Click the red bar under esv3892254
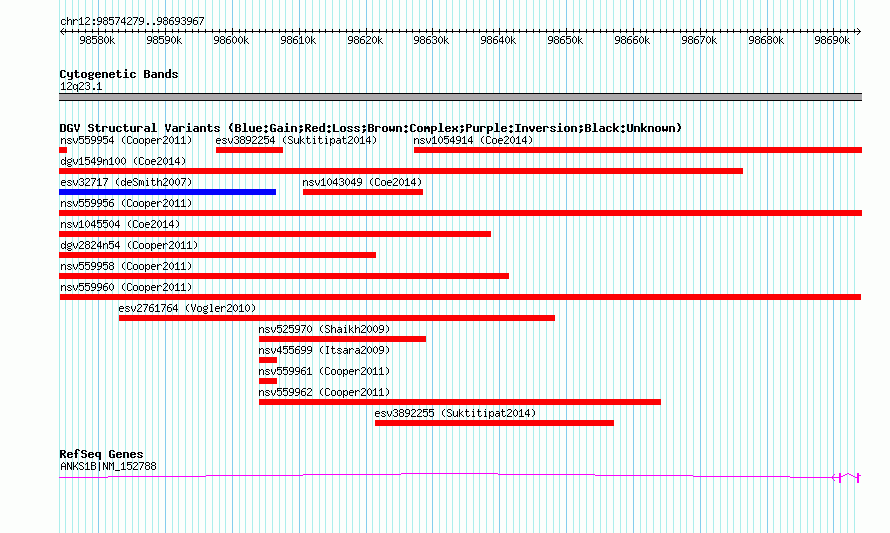The image size is (890, 533). (249, 150)
